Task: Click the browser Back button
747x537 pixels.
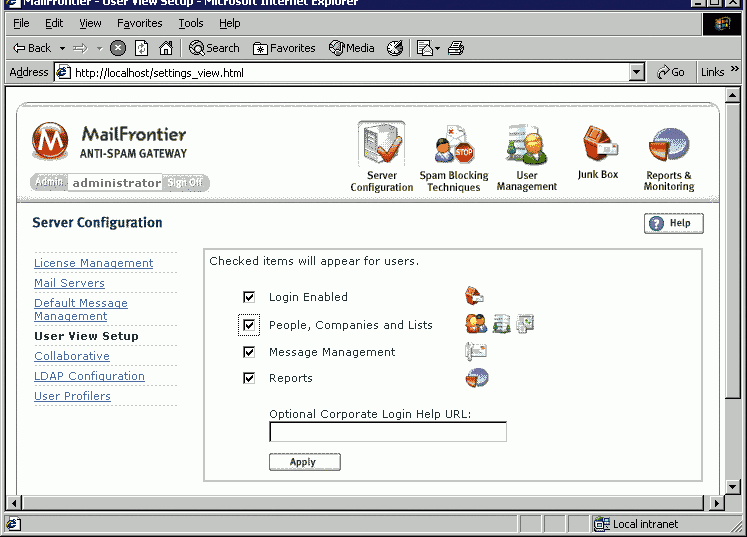Action: click(32, 48)
